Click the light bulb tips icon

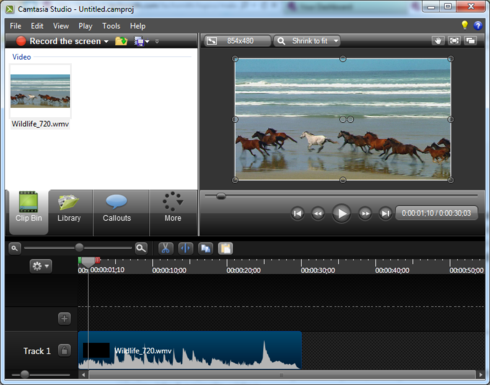(465, 25)
